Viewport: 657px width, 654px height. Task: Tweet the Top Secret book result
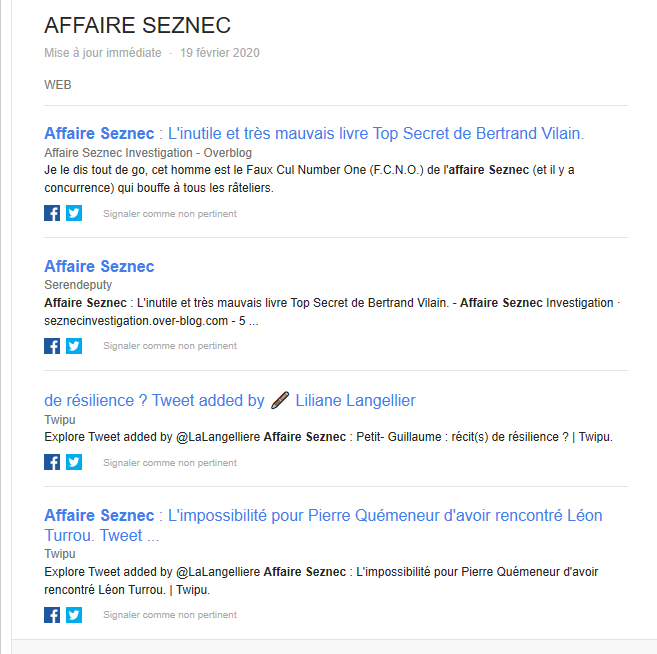[x=74, y=213]
